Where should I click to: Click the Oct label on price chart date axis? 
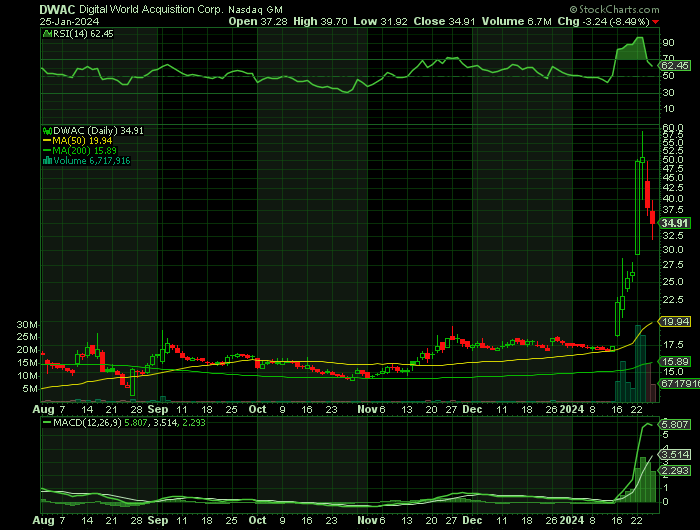pos(257,409)
